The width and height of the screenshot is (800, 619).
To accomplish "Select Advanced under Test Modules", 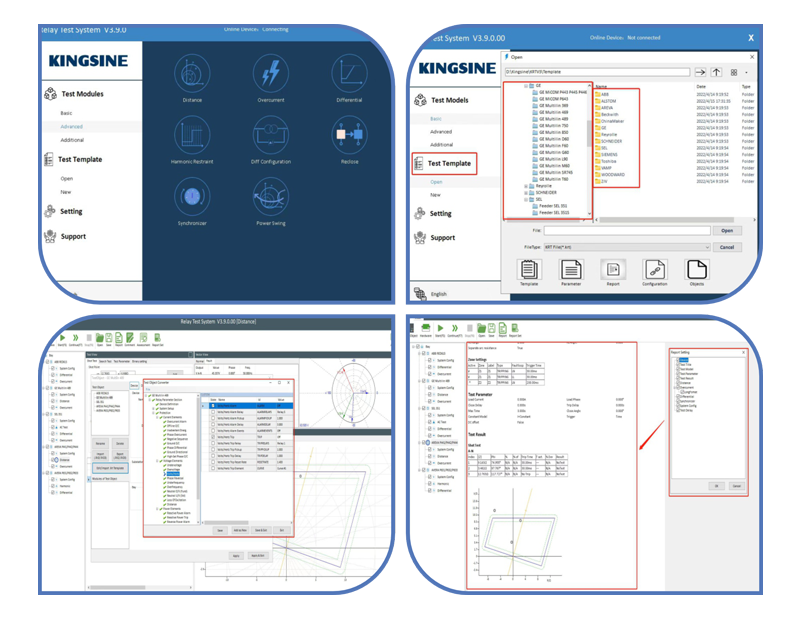I will coord(71,127).
